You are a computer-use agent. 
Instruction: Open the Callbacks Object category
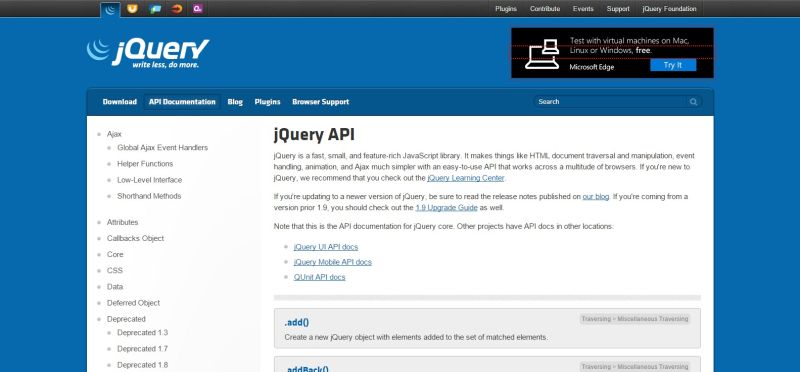click(x=135, y=238)
